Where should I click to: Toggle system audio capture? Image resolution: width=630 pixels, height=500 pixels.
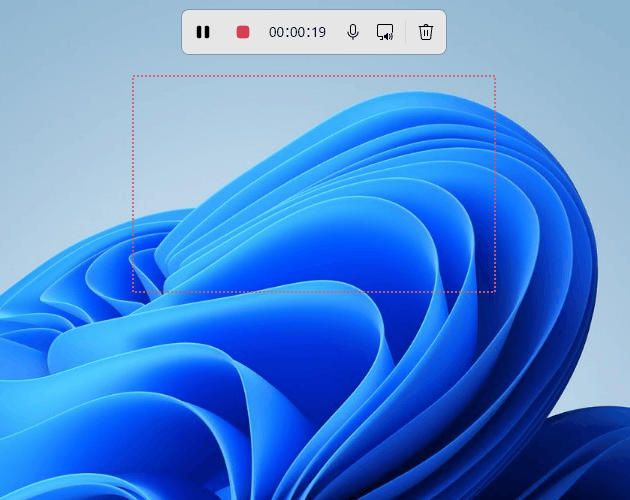(x=385, y=32)
